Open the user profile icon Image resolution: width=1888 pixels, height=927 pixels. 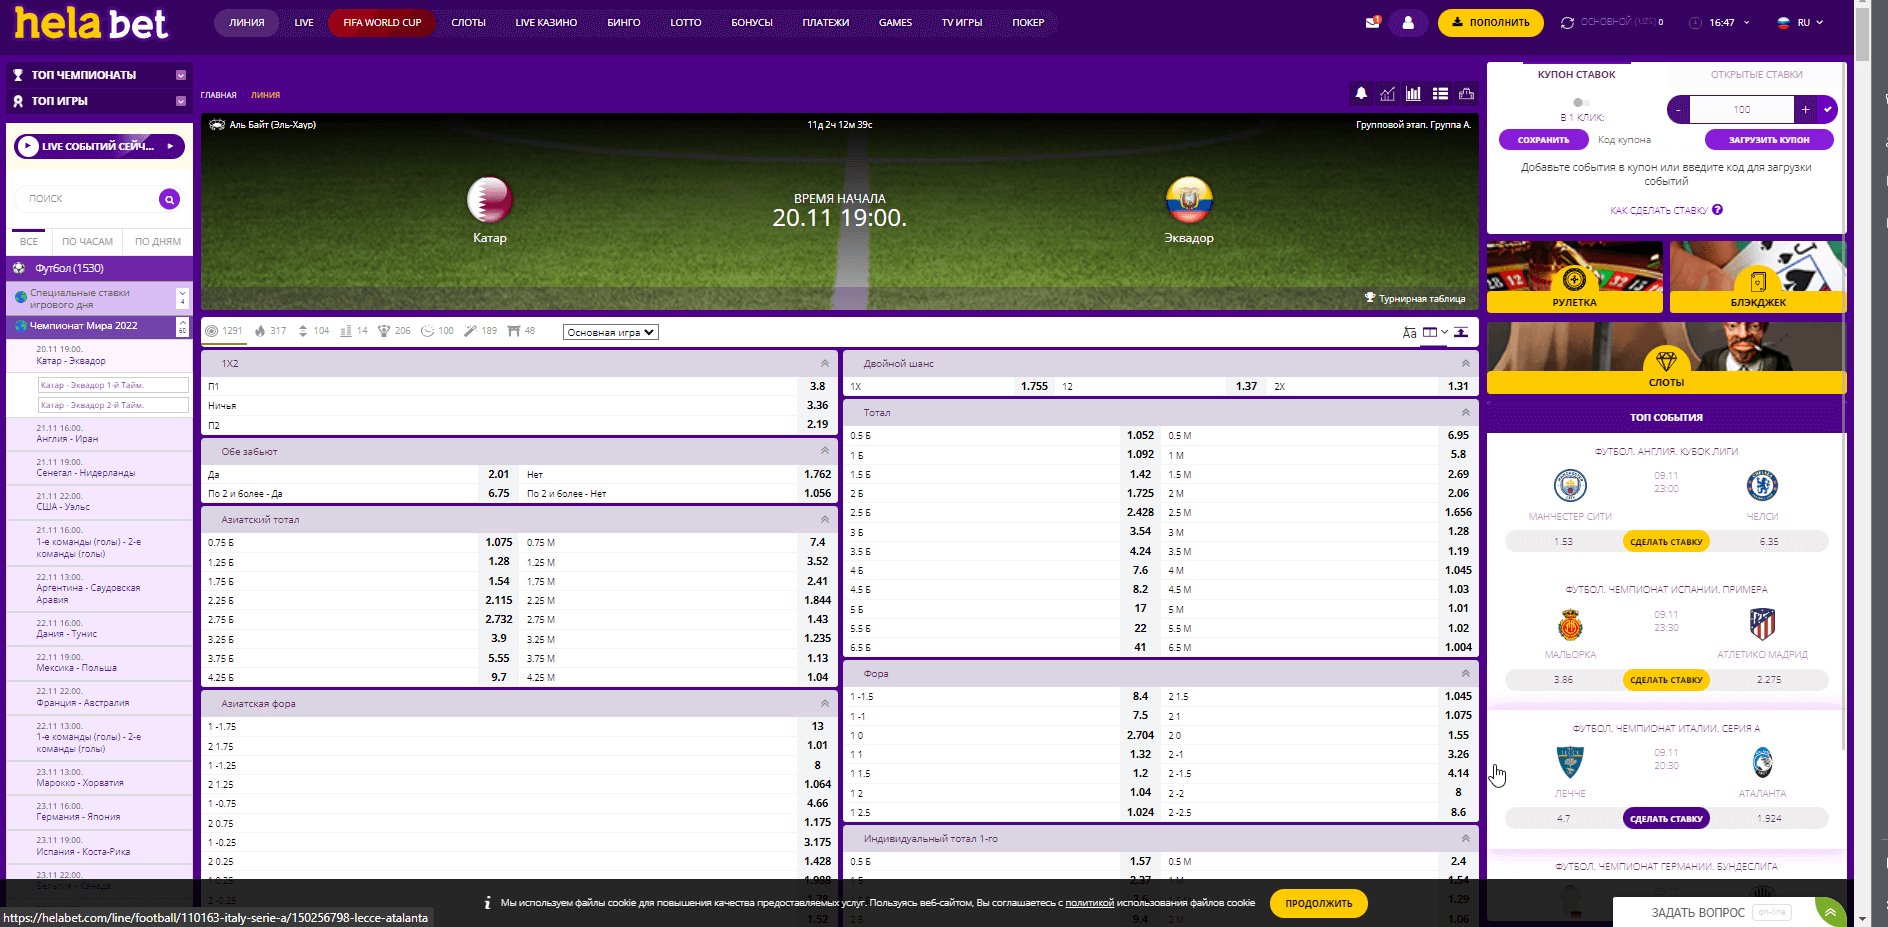click(1408, 22)
